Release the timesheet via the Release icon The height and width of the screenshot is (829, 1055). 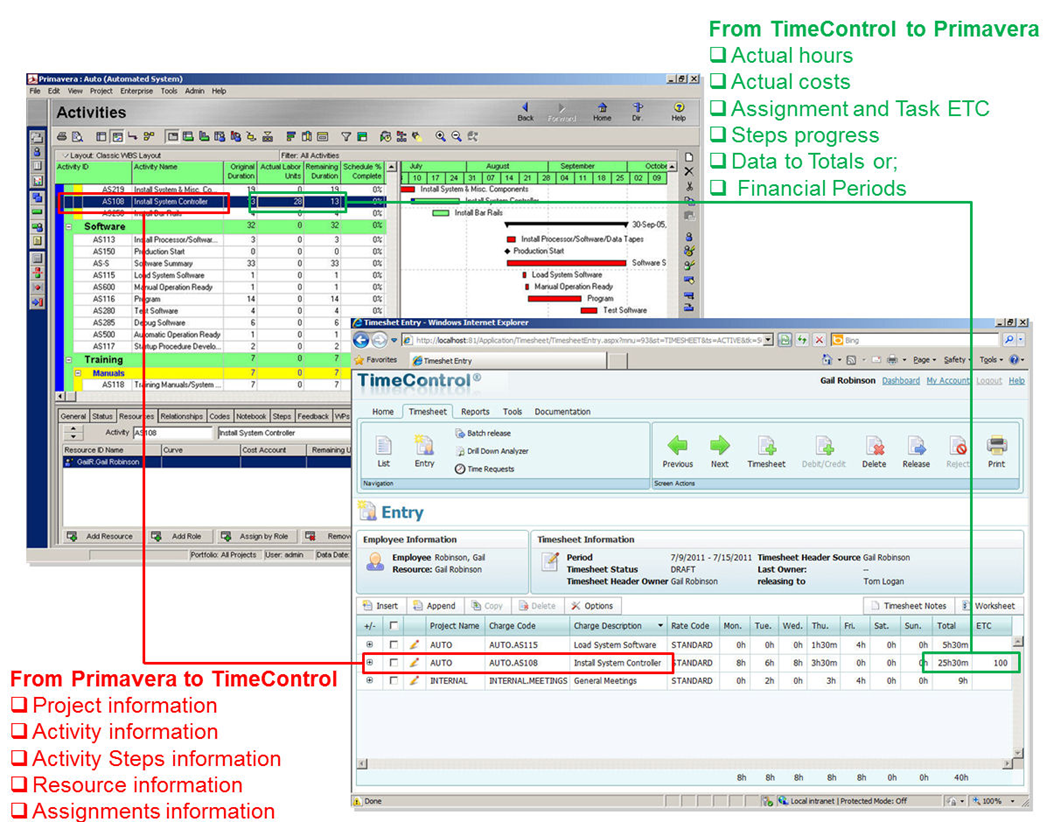[916, 452]
